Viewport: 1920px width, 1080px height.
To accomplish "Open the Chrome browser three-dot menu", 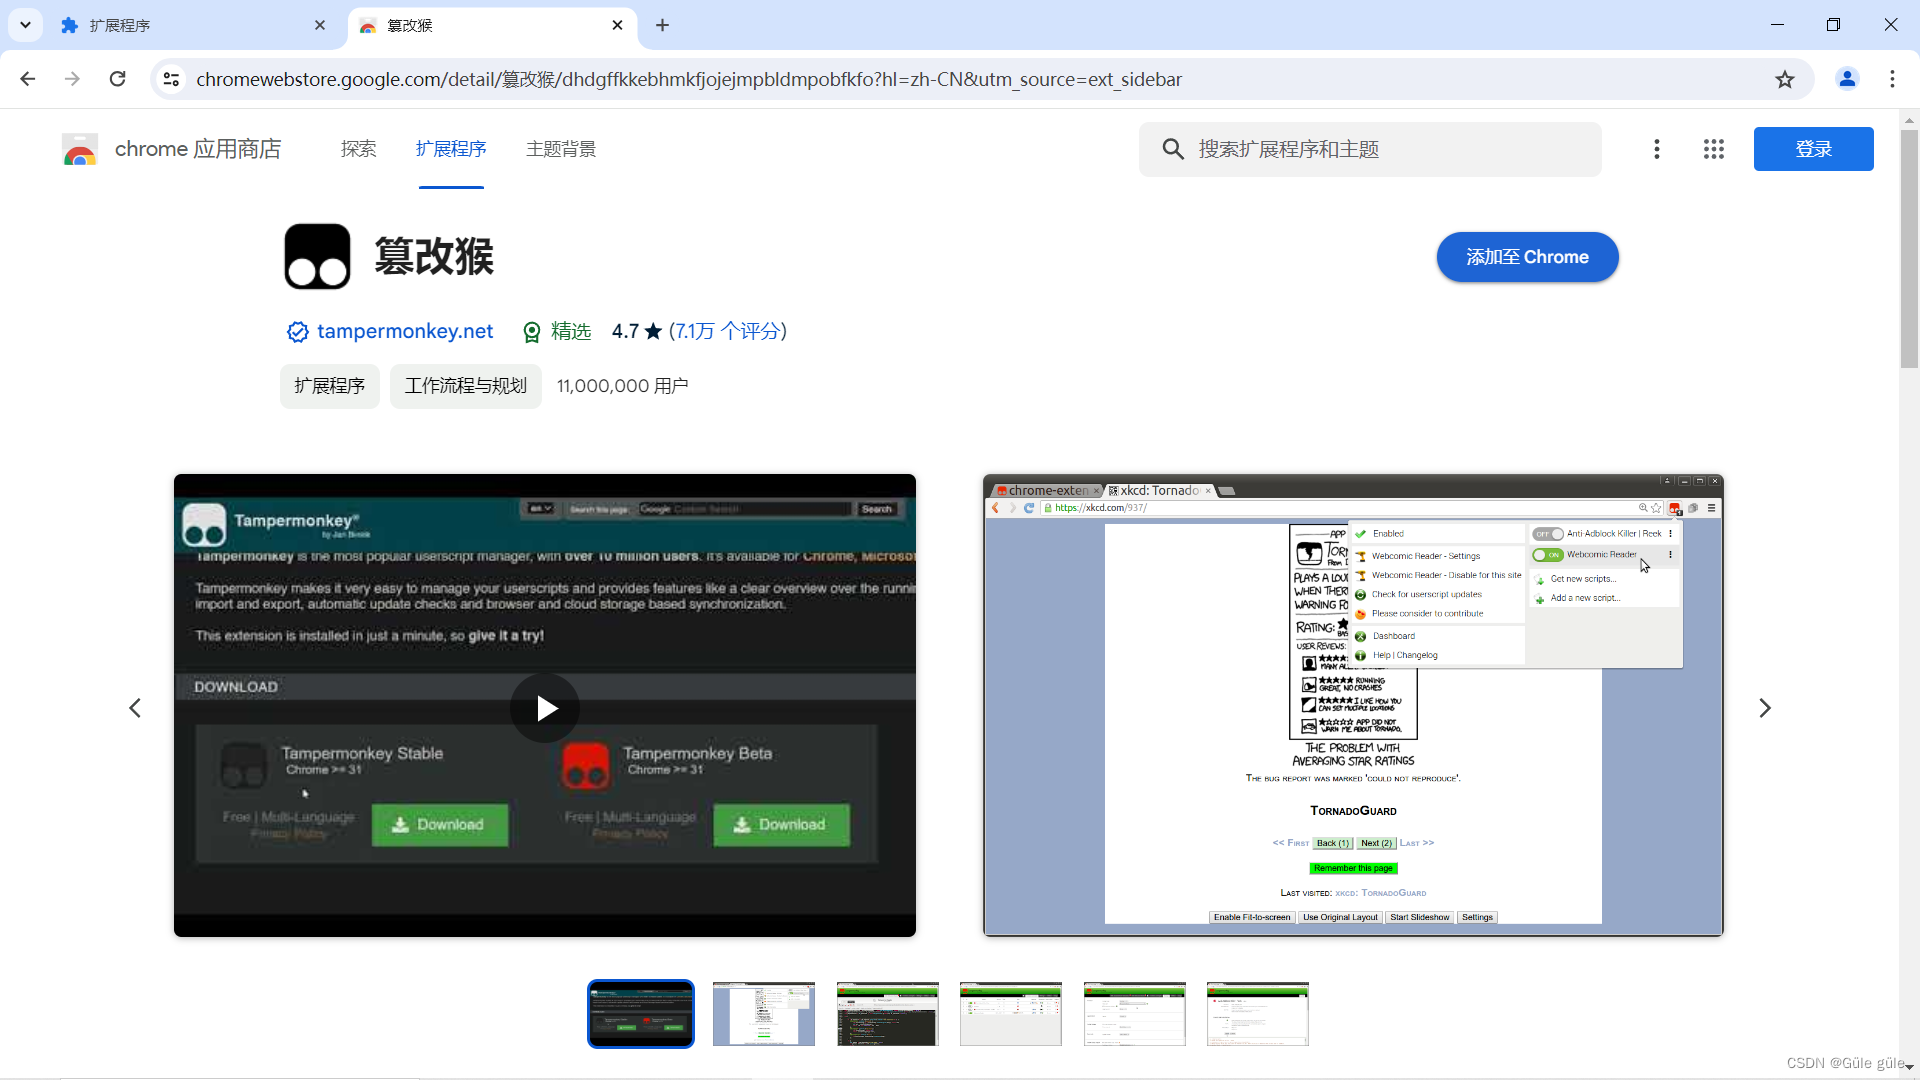I will 1892,79.
